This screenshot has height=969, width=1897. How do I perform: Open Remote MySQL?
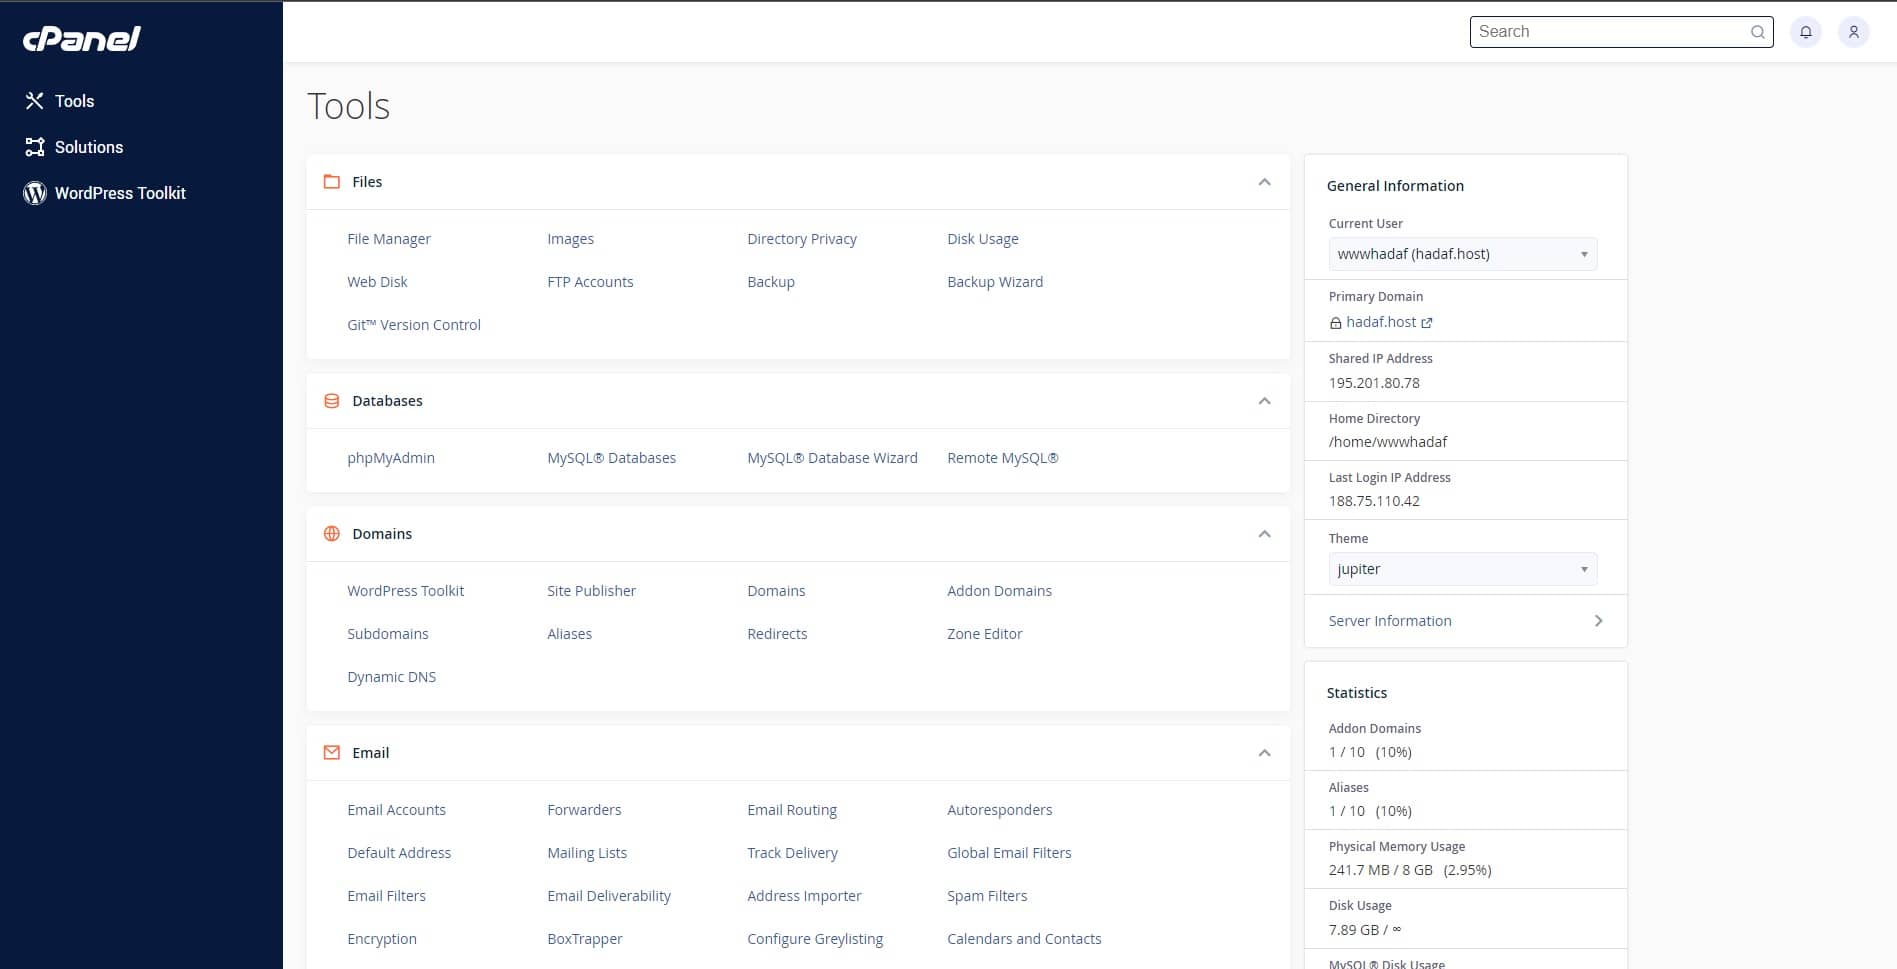[x=1003, y=458]
